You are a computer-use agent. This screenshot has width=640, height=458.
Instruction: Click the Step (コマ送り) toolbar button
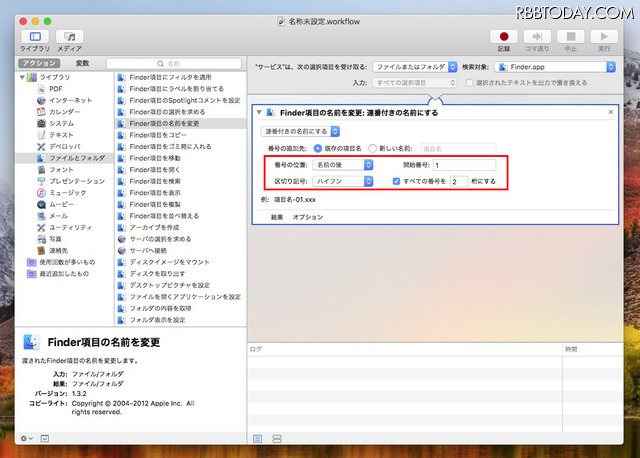tap(537, 37)
